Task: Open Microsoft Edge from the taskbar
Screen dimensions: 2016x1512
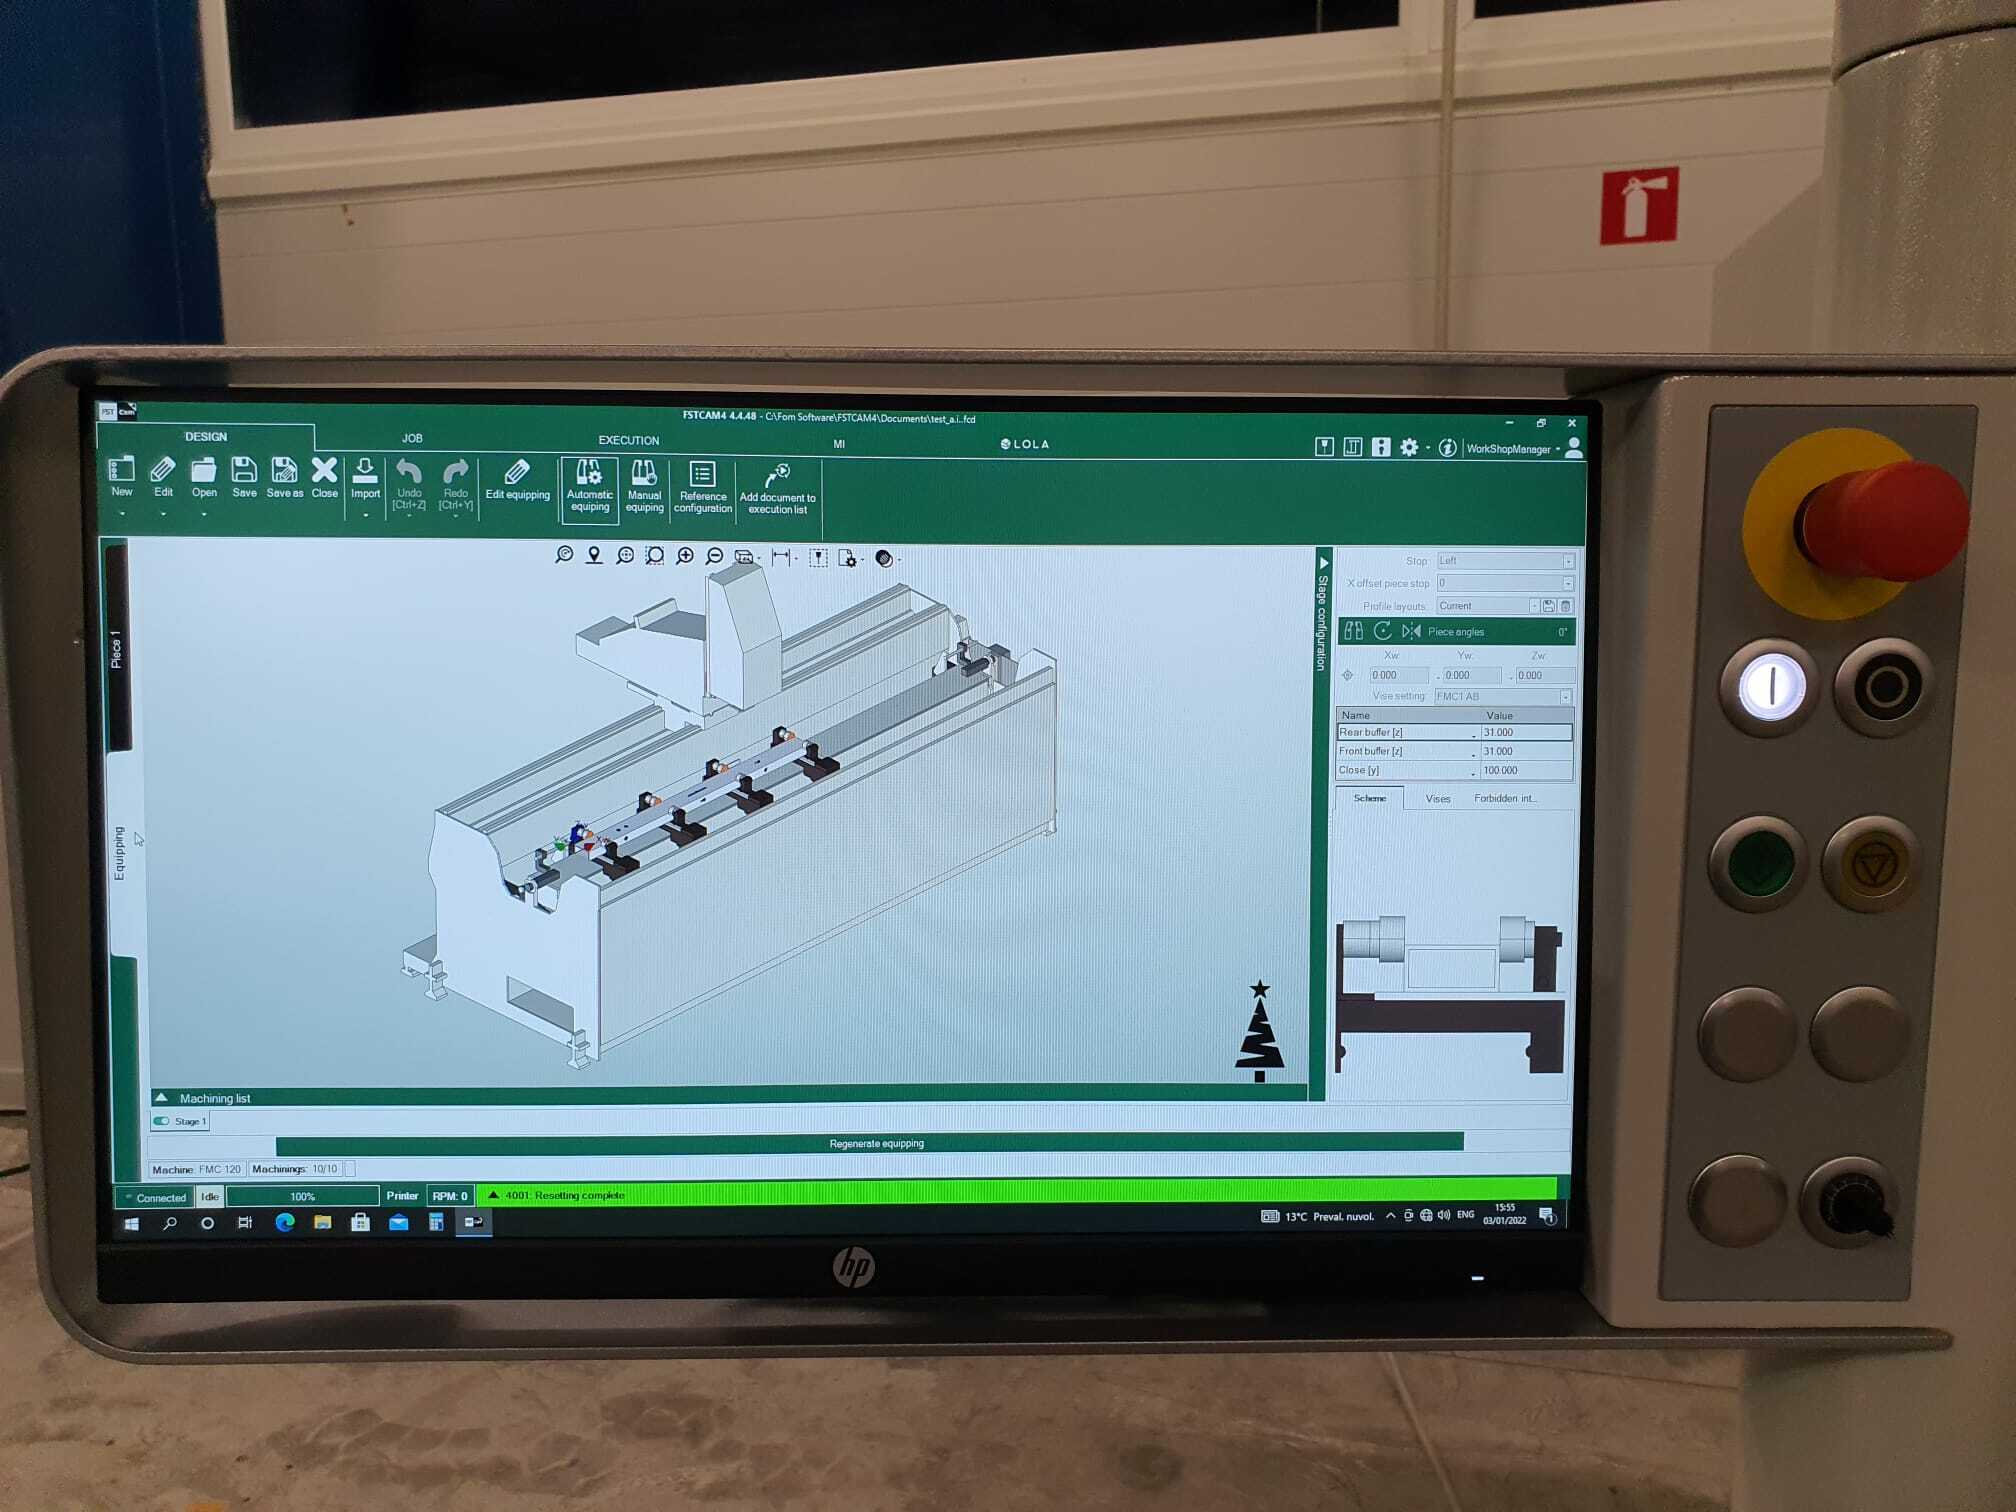Action: 284,1222
